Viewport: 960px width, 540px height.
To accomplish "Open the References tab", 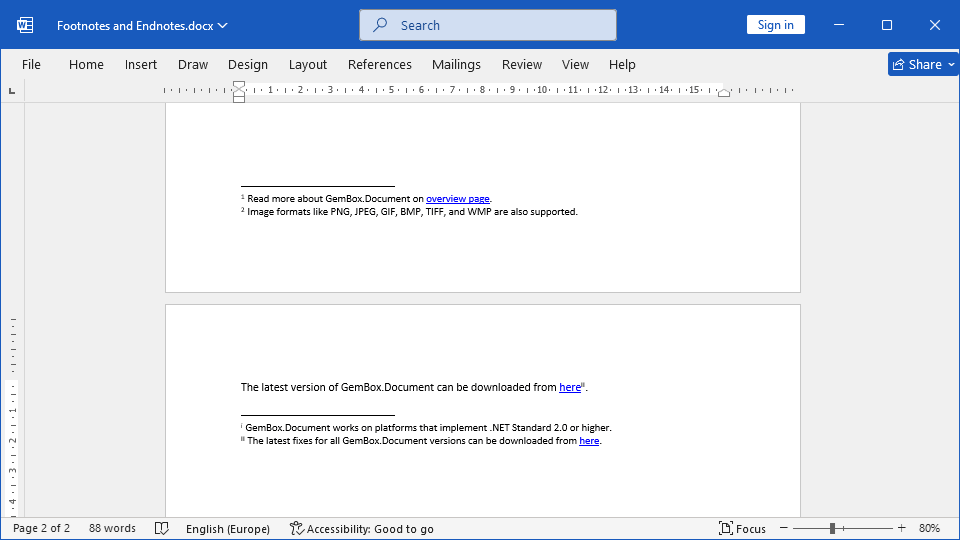I will [x=379, y=64].
